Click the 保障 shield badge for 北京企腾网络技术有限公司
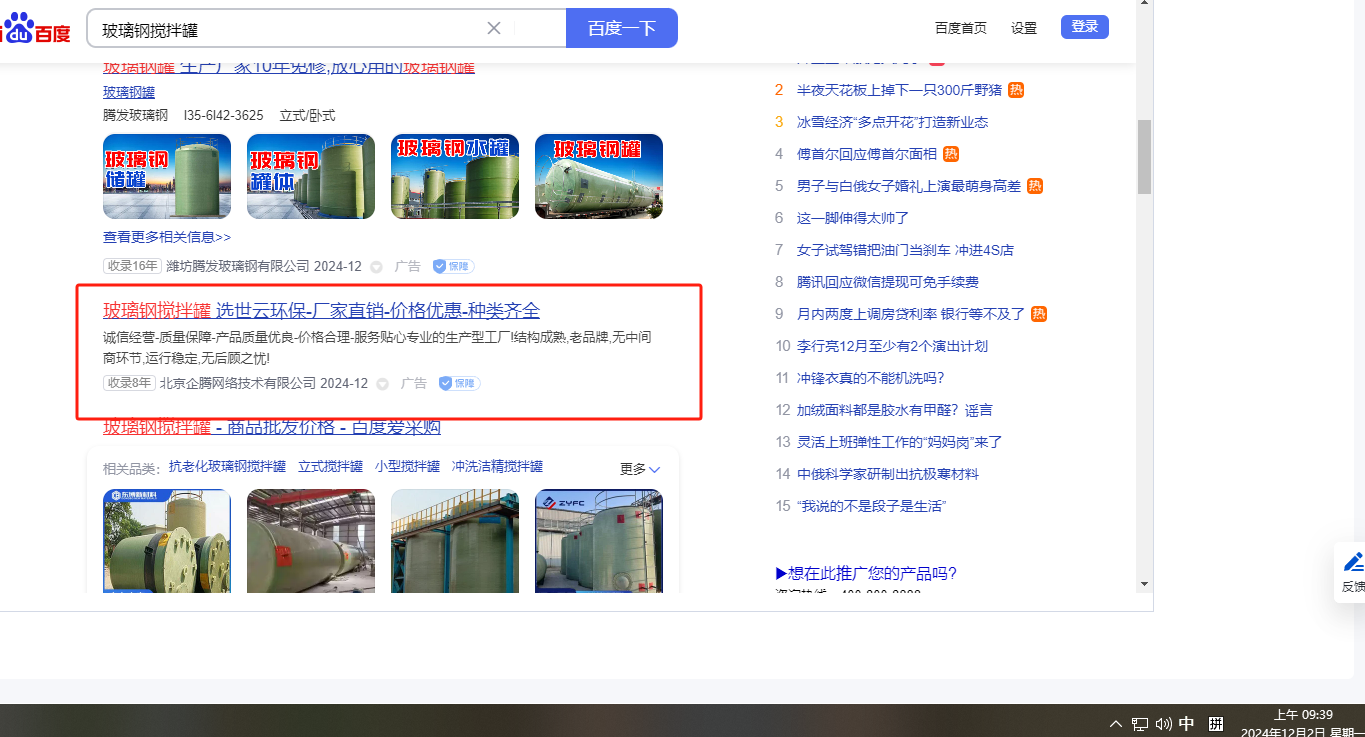1365x737 pixels. click(x=459, y=383)
